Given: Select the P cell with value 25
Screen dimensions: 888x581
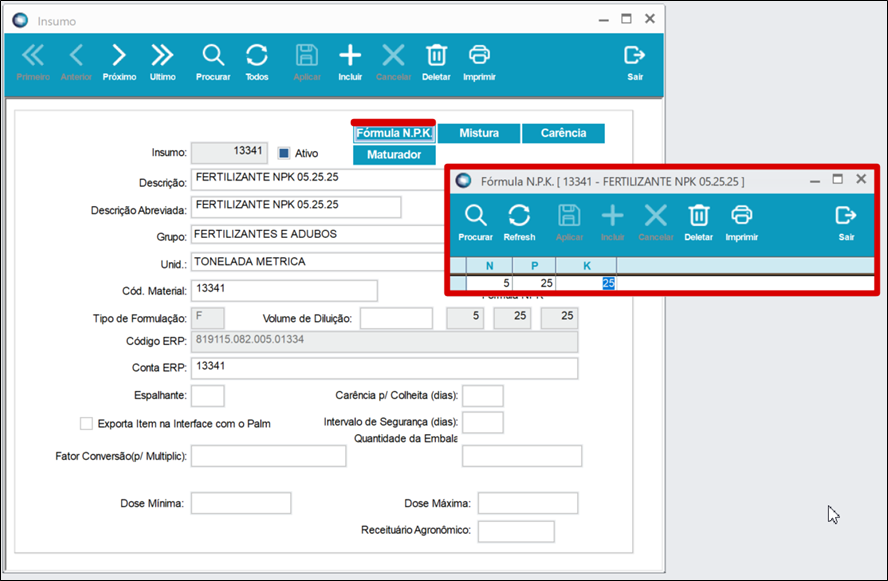Looking at the screenshot, I should click(534, 283).
